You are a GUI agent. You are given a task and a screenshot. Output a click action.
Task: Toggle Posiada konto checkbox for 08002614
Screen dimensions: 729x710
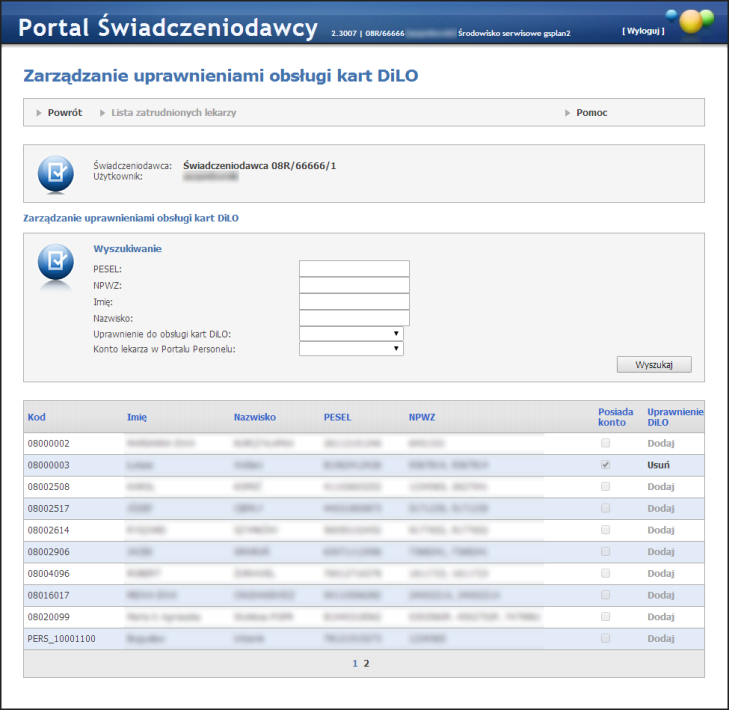[x=605, y=530]
